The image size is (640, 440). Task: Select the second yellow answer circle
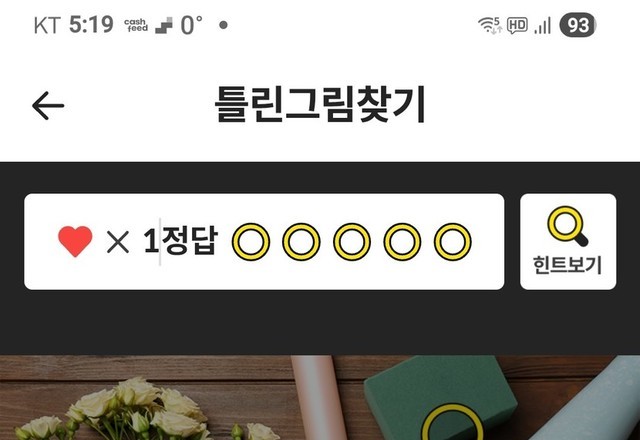[302, 242]
